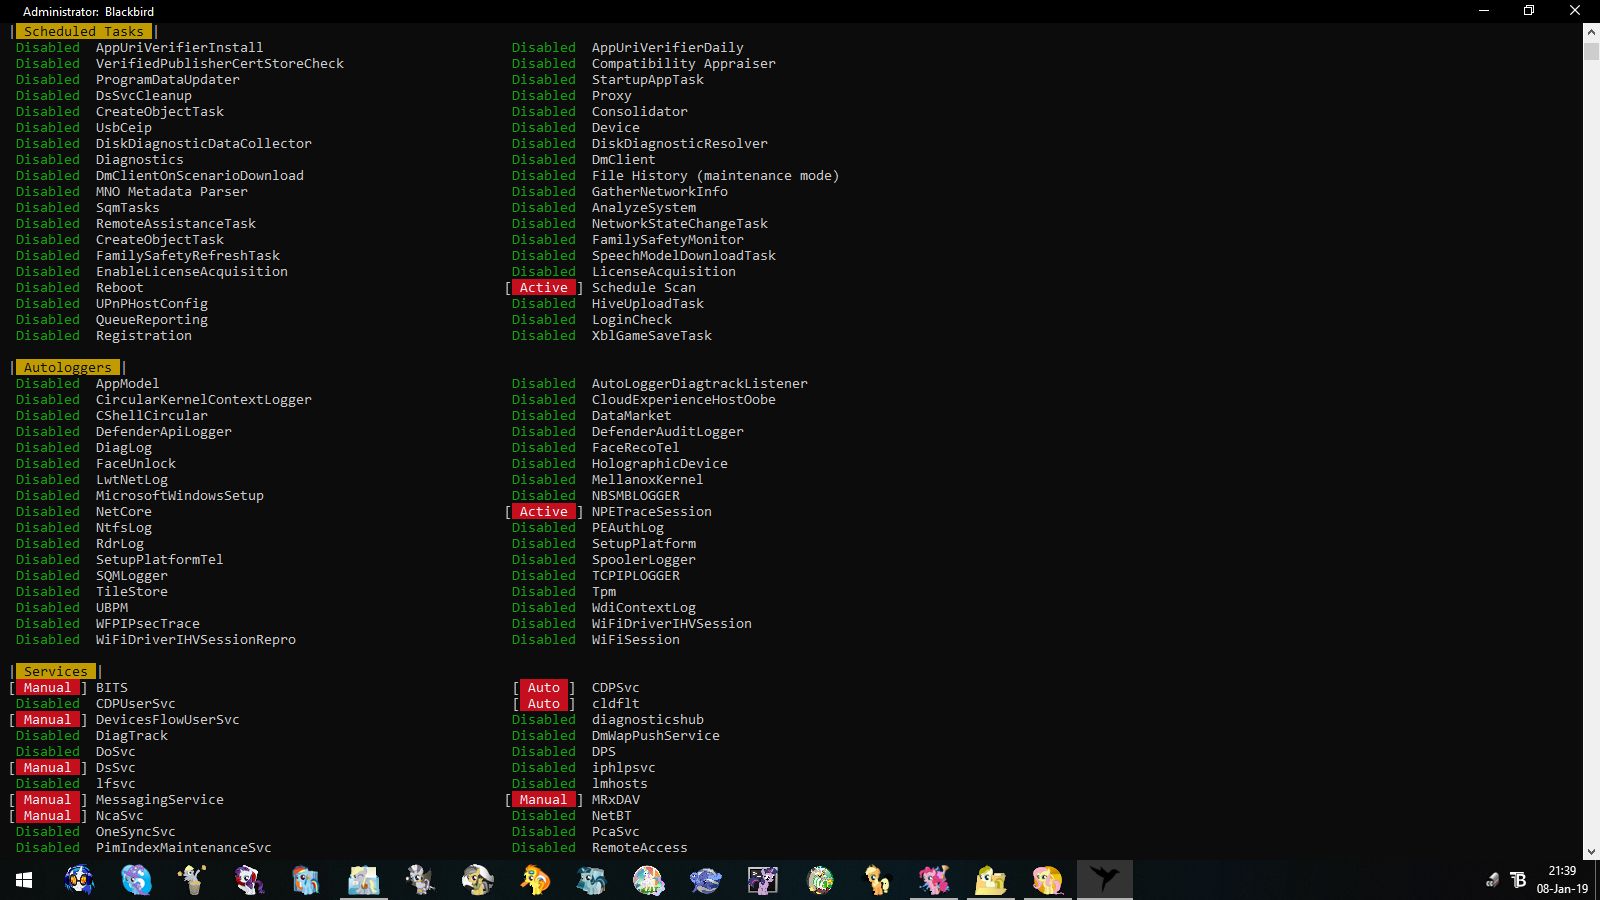Launch the white pony with purple mane icon
1600x900 pixels.
(249, 880)
